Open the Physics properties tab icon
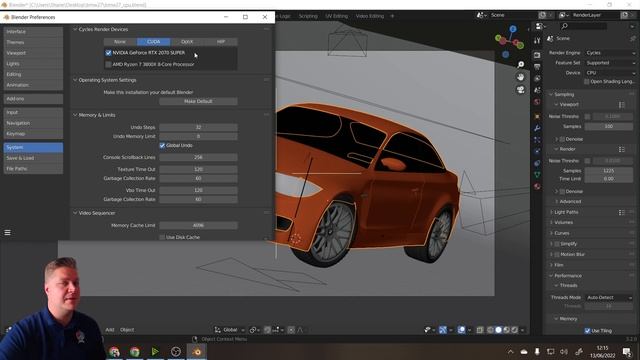 [537, 151]
